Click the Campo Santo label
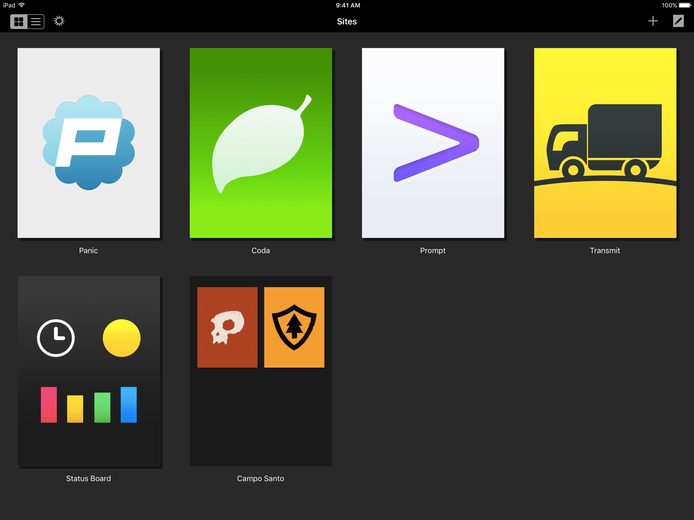Viewport: 694px width, 520px height. [261, 478]
